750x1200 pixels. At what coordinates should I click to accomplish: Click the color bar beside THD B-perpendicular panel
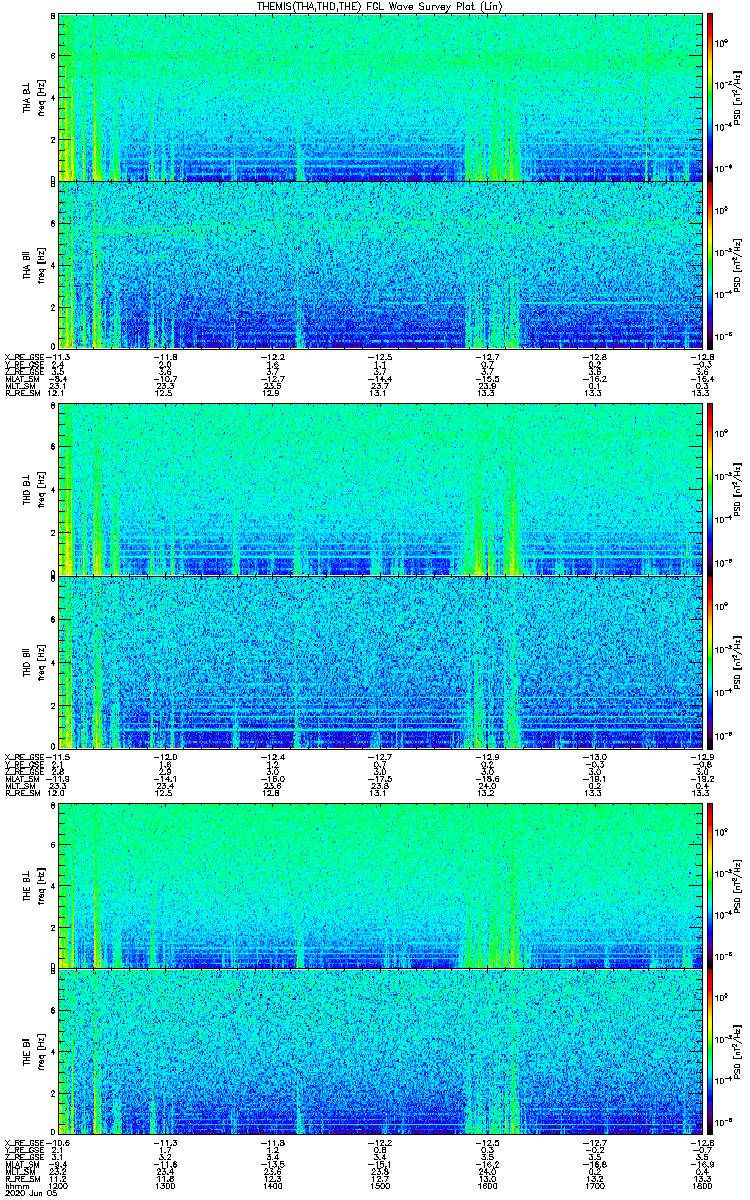[711, 490]
